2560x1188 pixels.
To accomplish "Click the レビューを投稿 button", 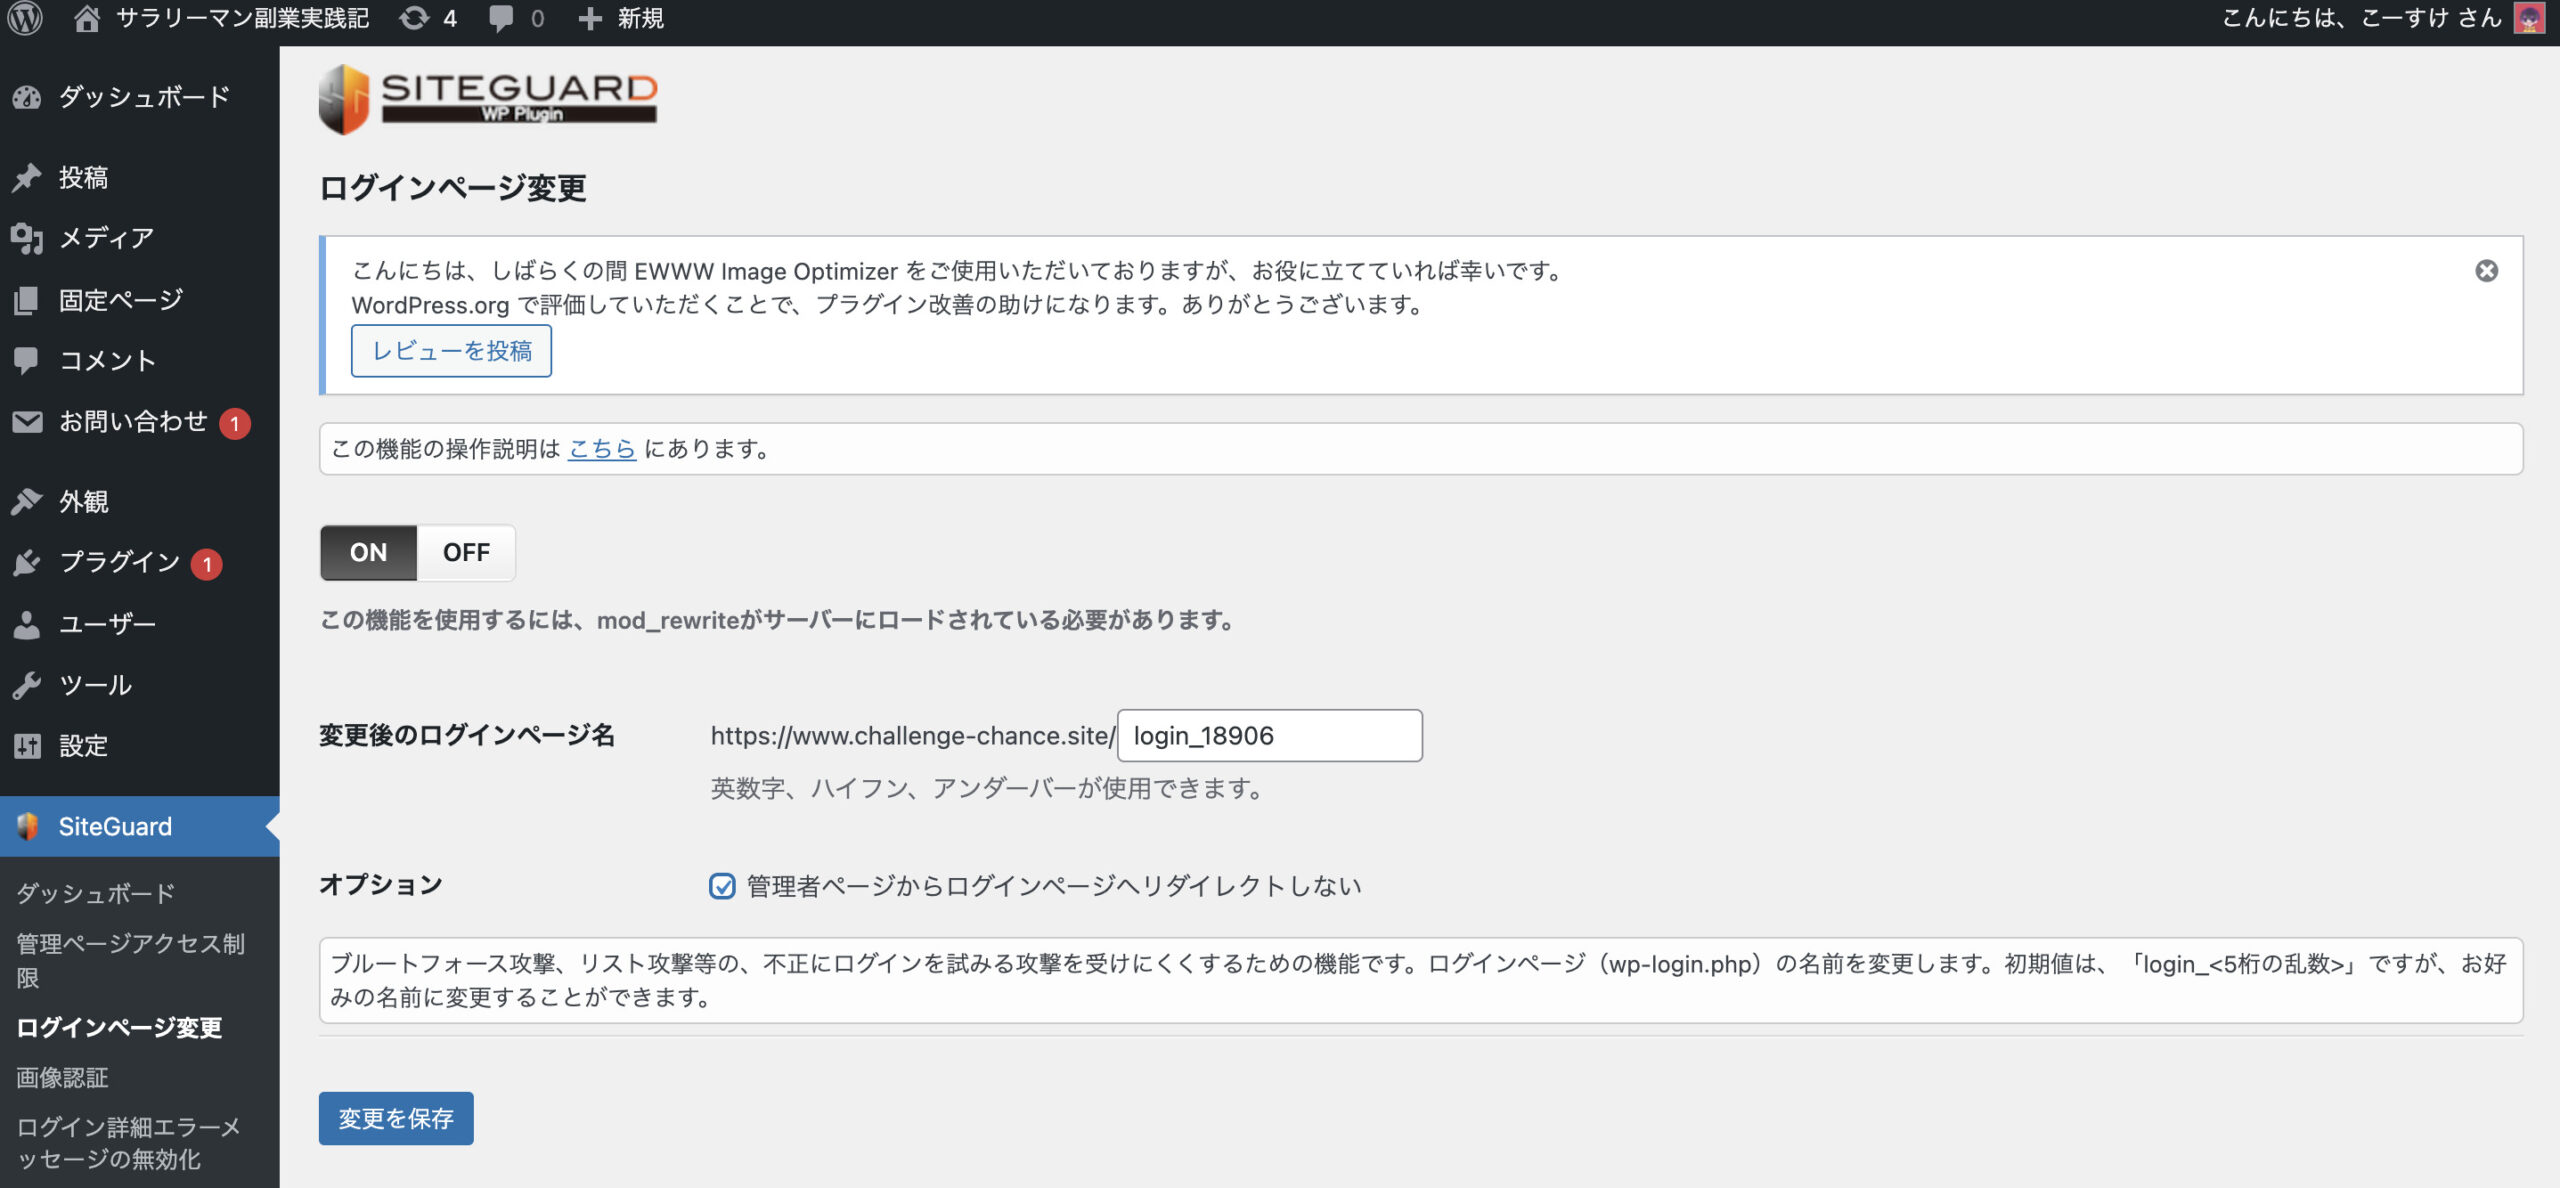I will pos(451,351).
